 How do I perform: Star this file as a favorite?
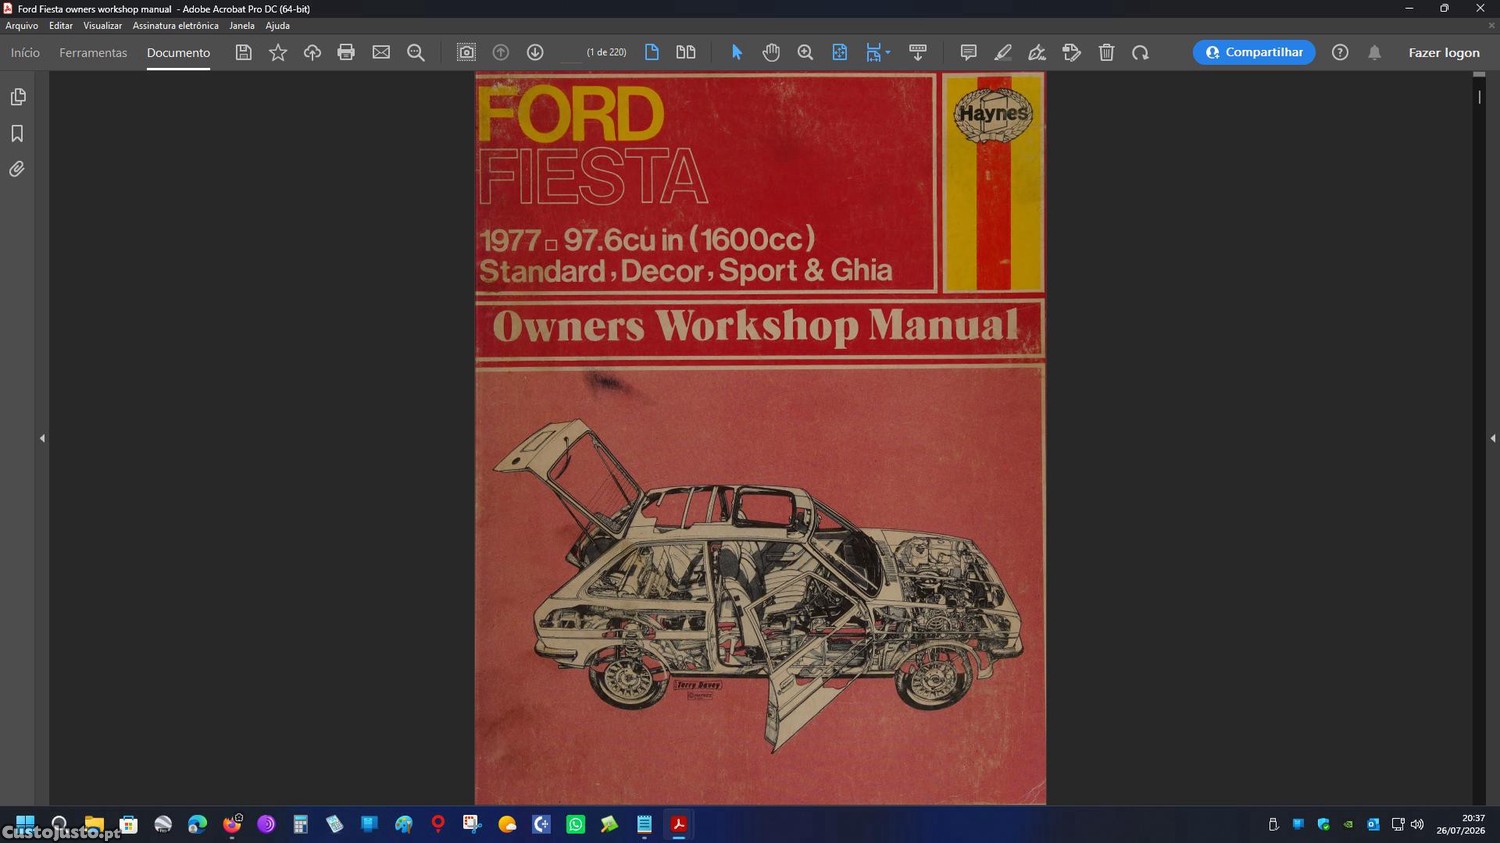coord(278,52)
